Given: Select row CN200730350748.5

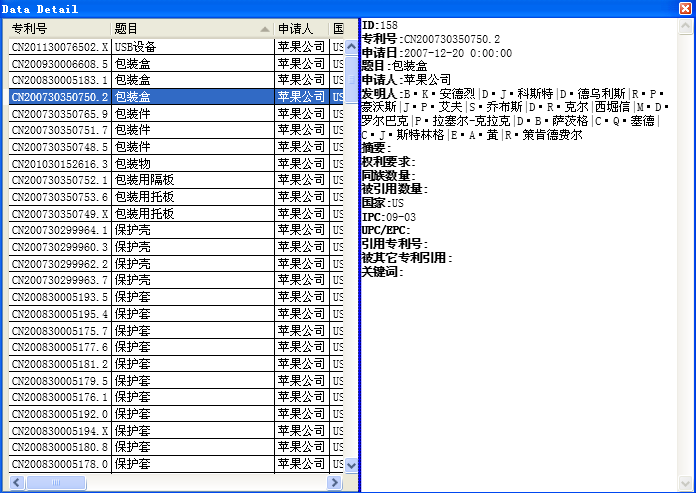Looking at the screenshot, I should coord(177,147).
